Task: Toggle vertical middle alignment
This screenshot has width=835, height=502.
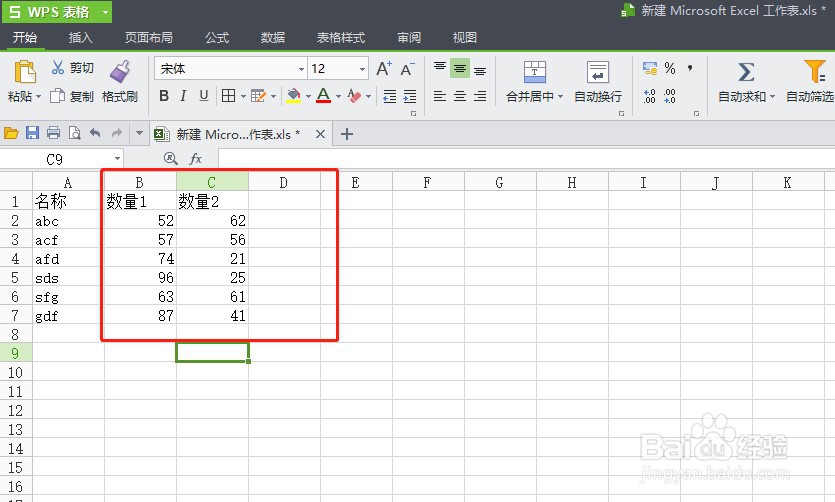Action: click(x=460, y=68)
